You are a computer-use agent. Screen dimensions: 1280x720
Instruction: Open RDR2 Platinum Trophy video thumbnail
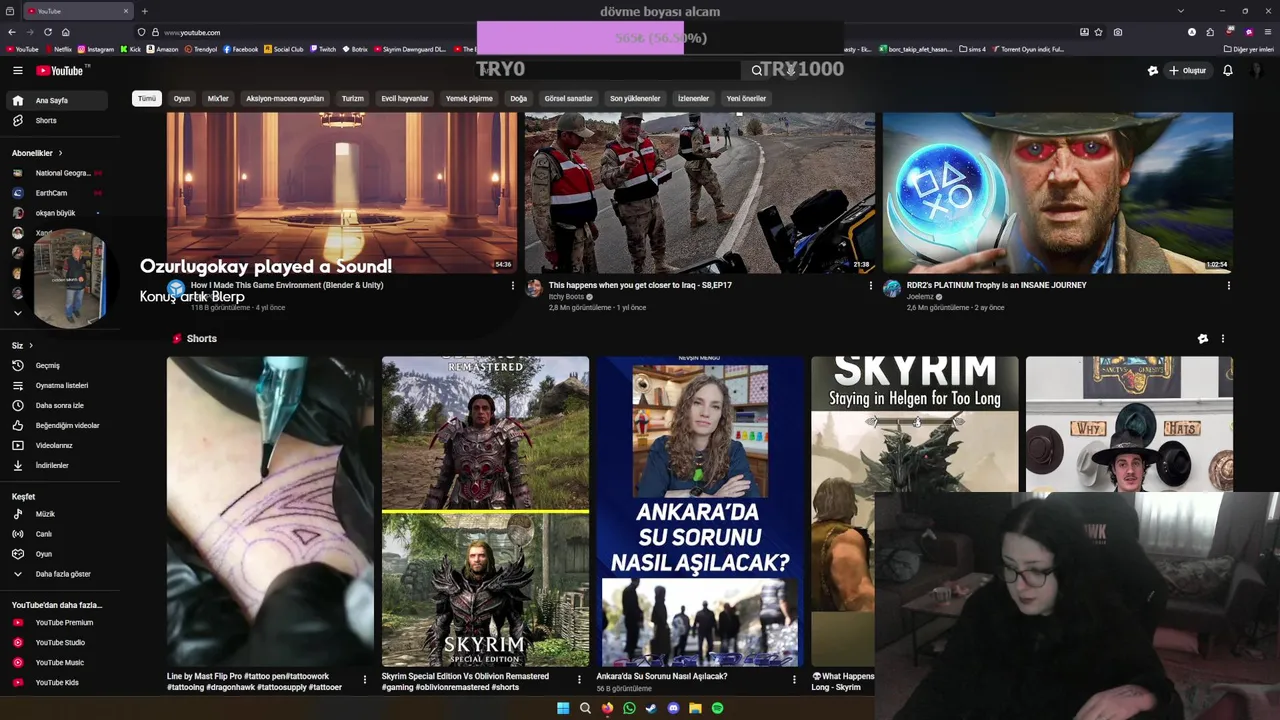click(1057, 192)
